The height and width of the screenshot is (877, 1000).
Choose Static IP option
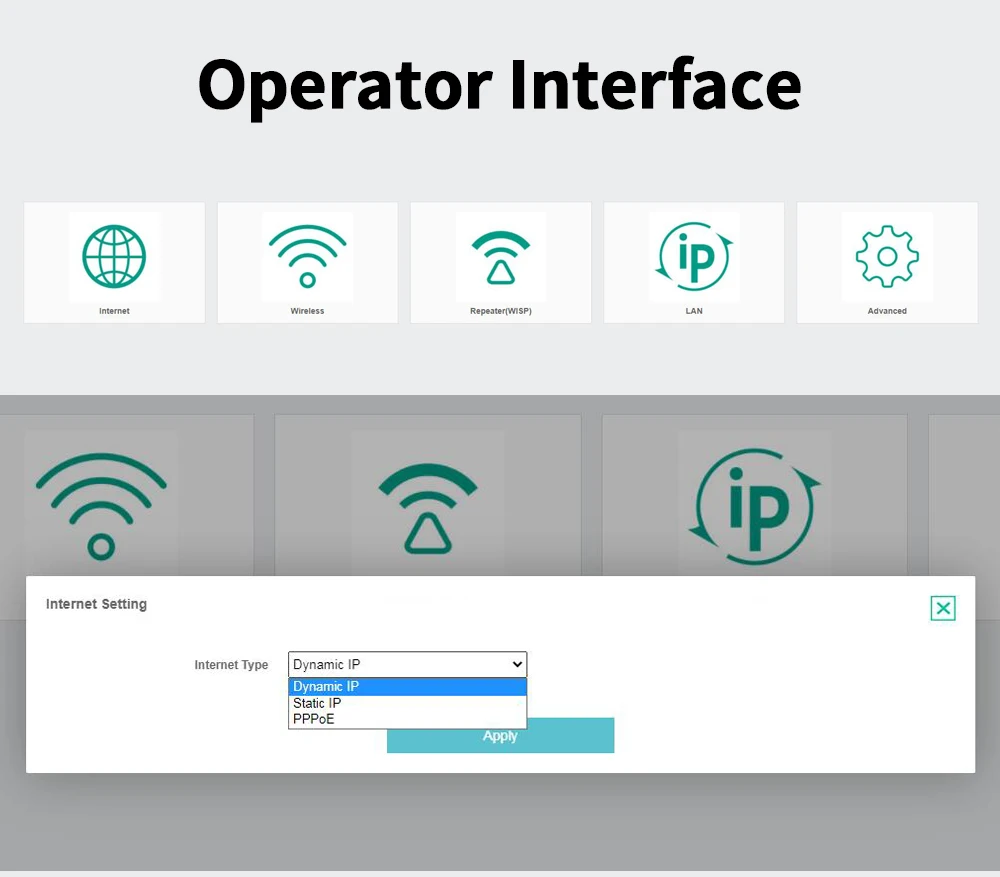pyautogui.click(x=408, y=703)
